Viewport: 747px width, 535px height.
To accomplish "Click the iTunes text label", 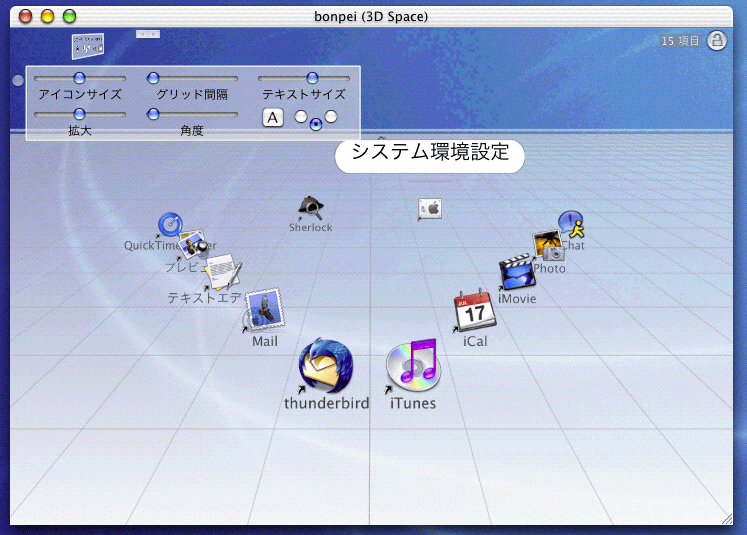I will 413,403.
